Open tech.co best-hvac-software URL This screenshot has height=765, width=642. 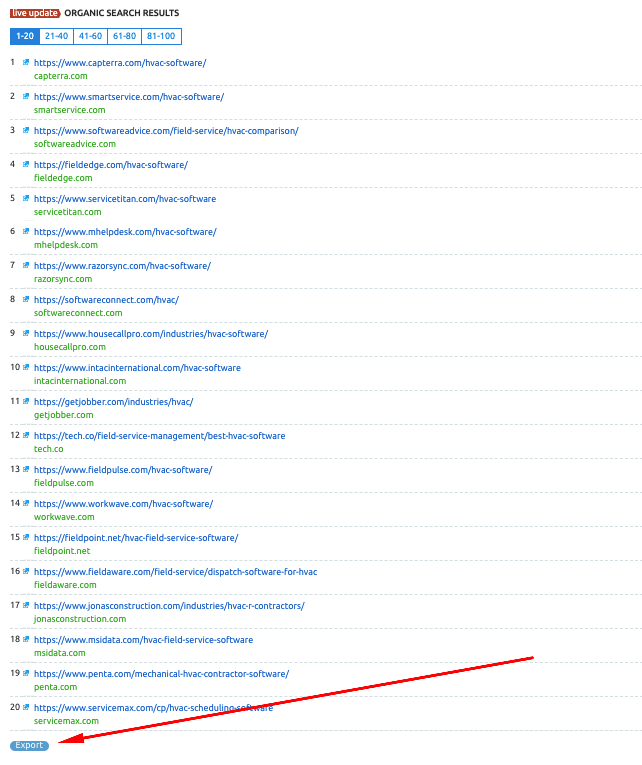pyautogui.click(x=160, y=436)
